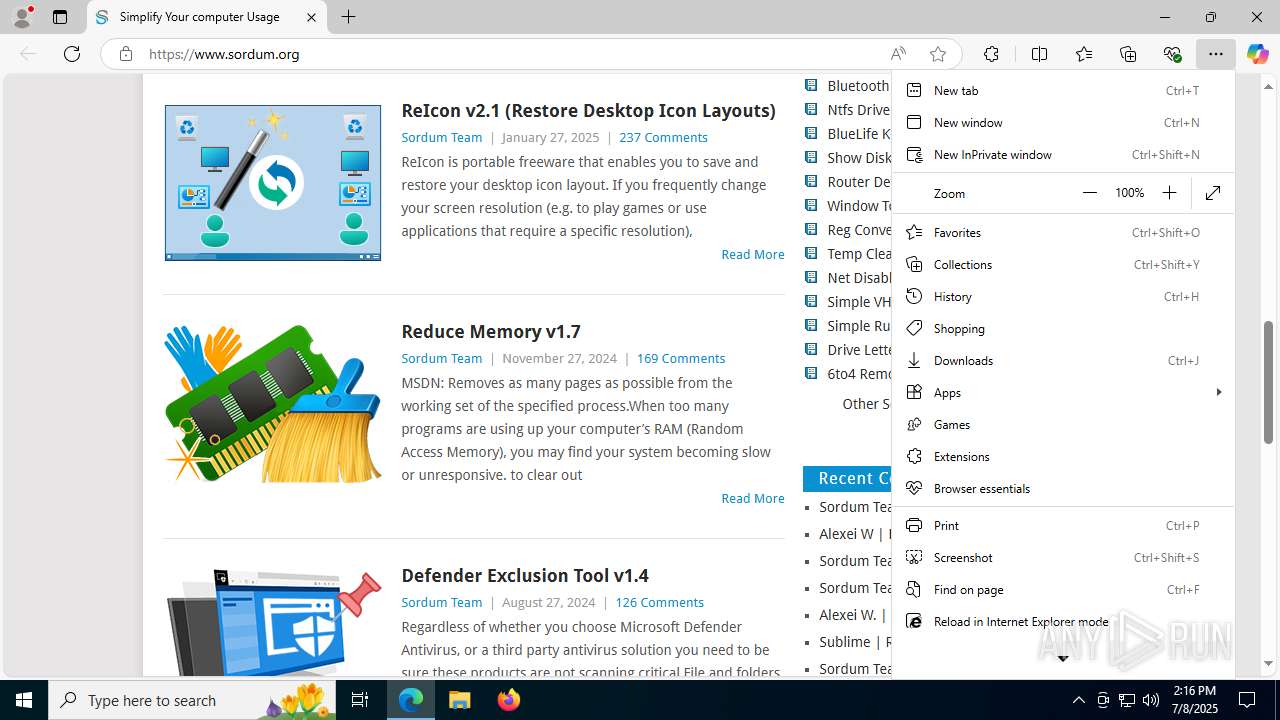Open Favorites toolbar icon
The width and height of the screenshot is (1280, 720).
point(1084,54)
